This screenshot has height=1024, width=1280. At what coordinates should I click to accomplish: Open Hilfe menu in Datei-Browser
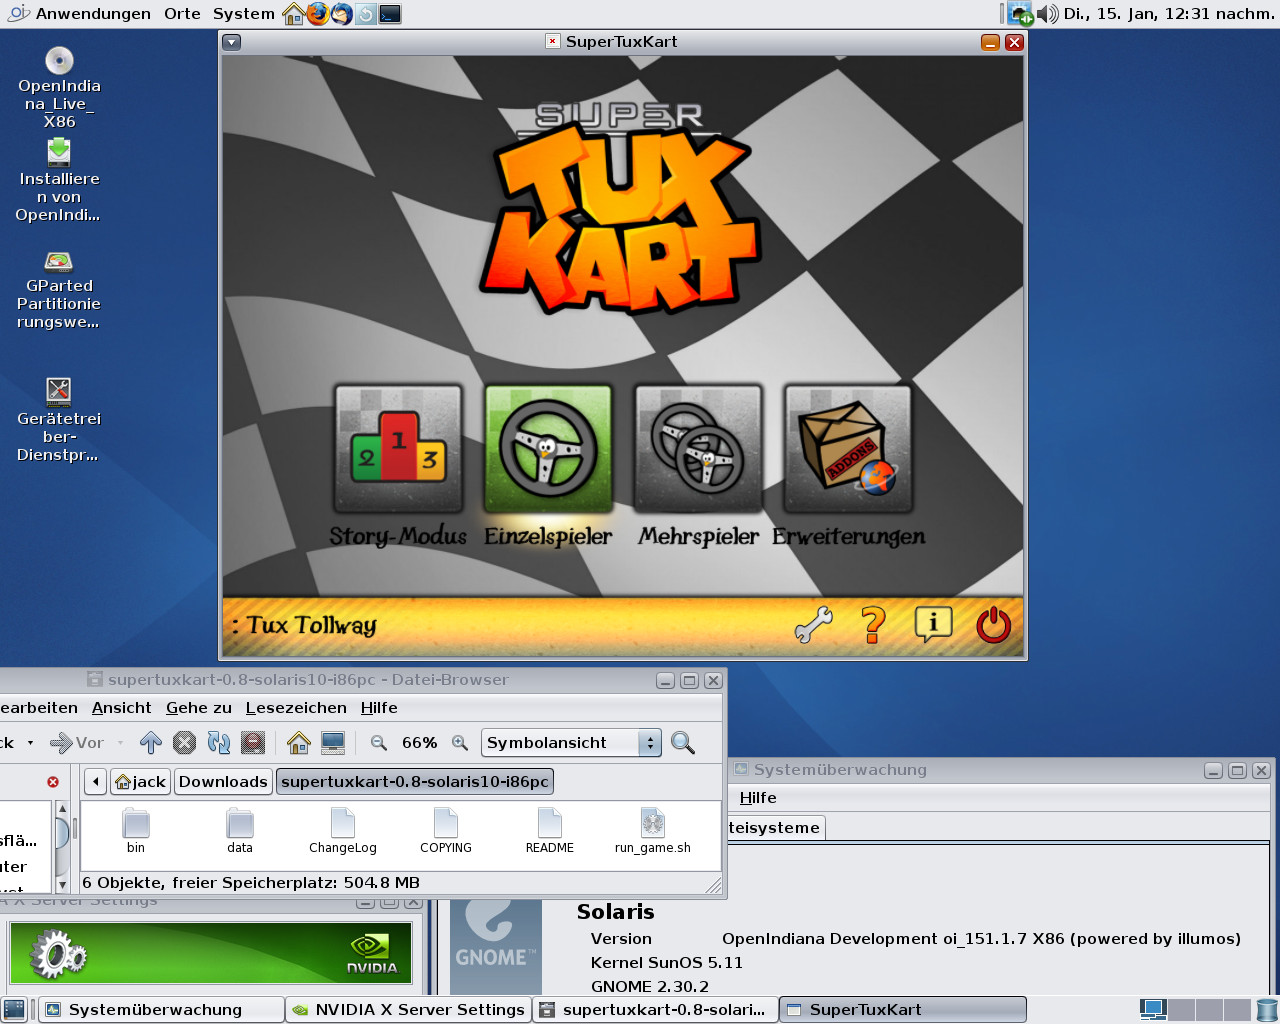[x=379, y=708]
